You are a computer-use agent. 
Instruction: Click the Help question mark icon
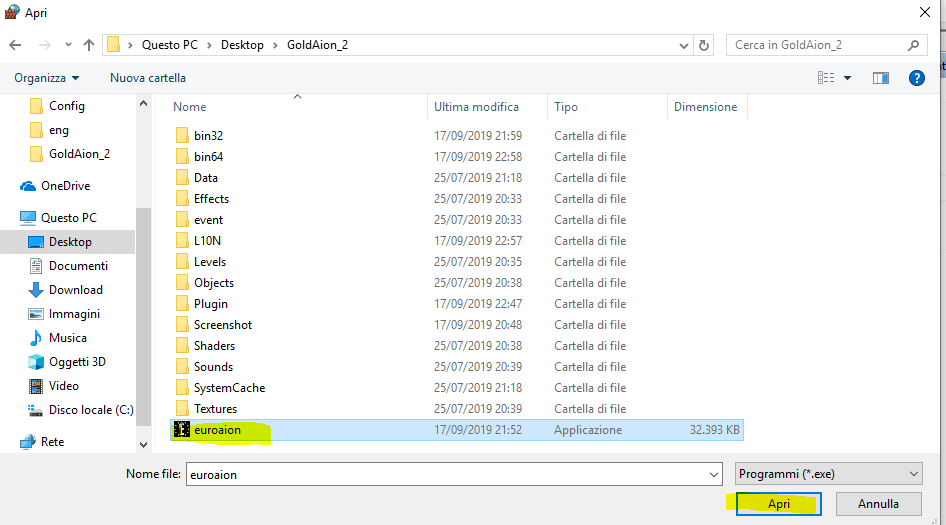pyautogui.click(x=915, y=78)
